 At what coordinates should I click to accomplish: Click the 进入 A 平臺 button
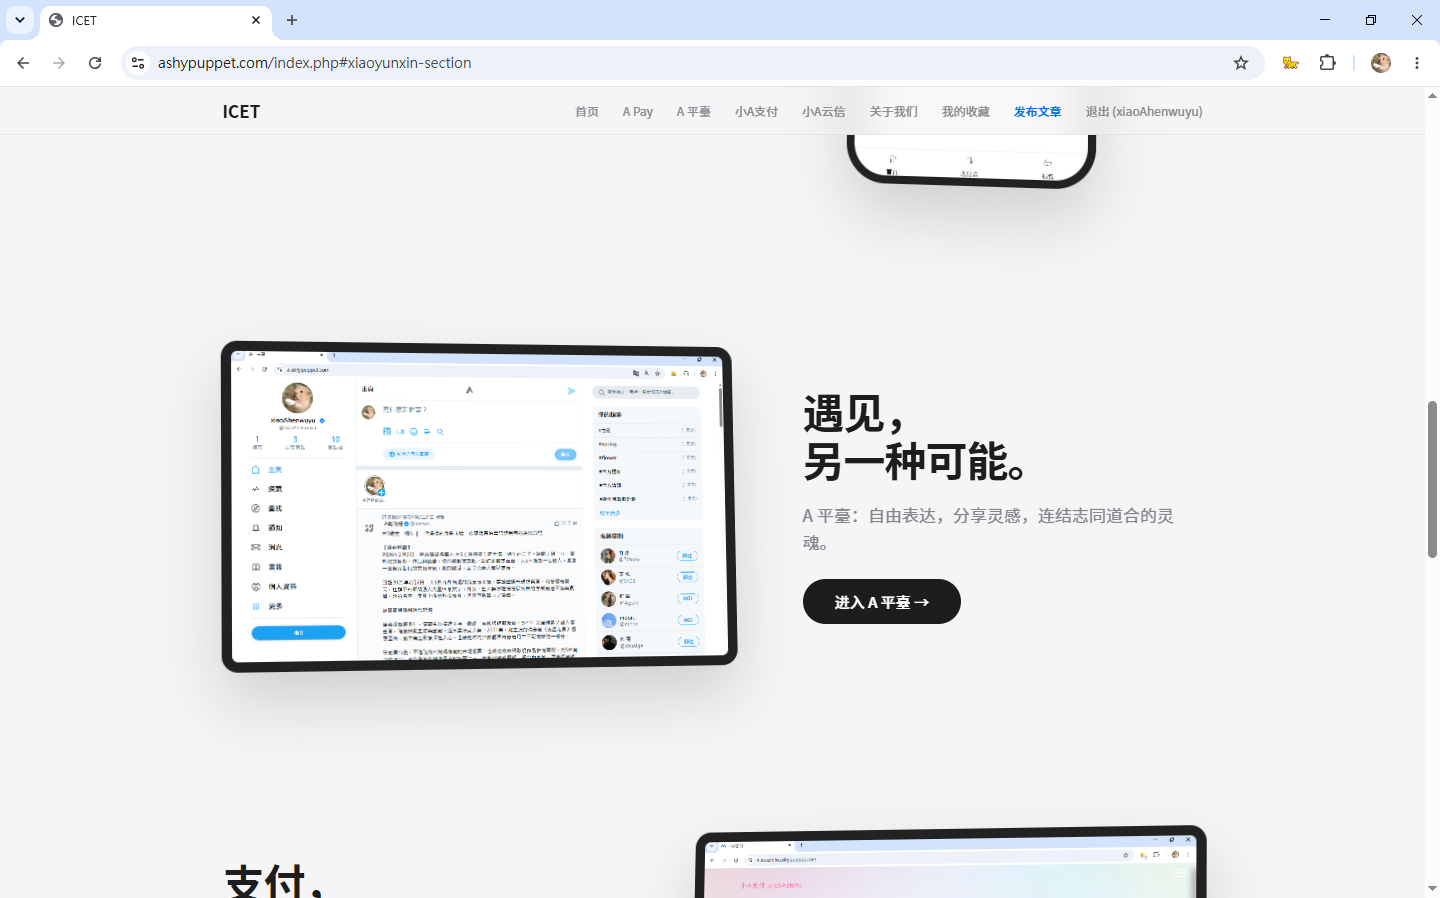[882, 602]
